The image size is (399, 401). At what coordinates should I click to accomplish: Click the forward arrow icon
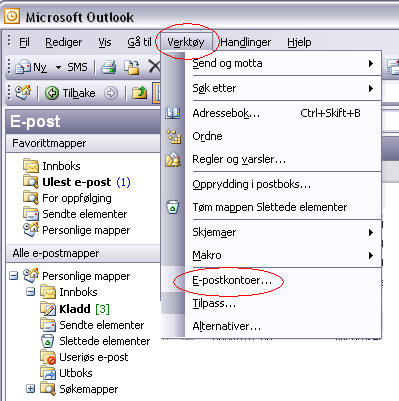pos(111,93)
